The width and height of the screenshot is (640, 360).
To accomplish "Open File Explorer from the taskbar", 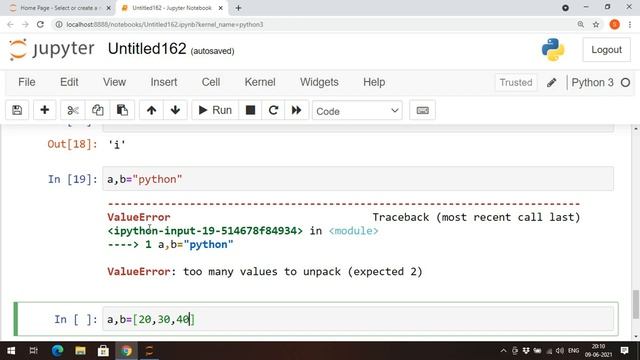I will click(x=80, y=351).
